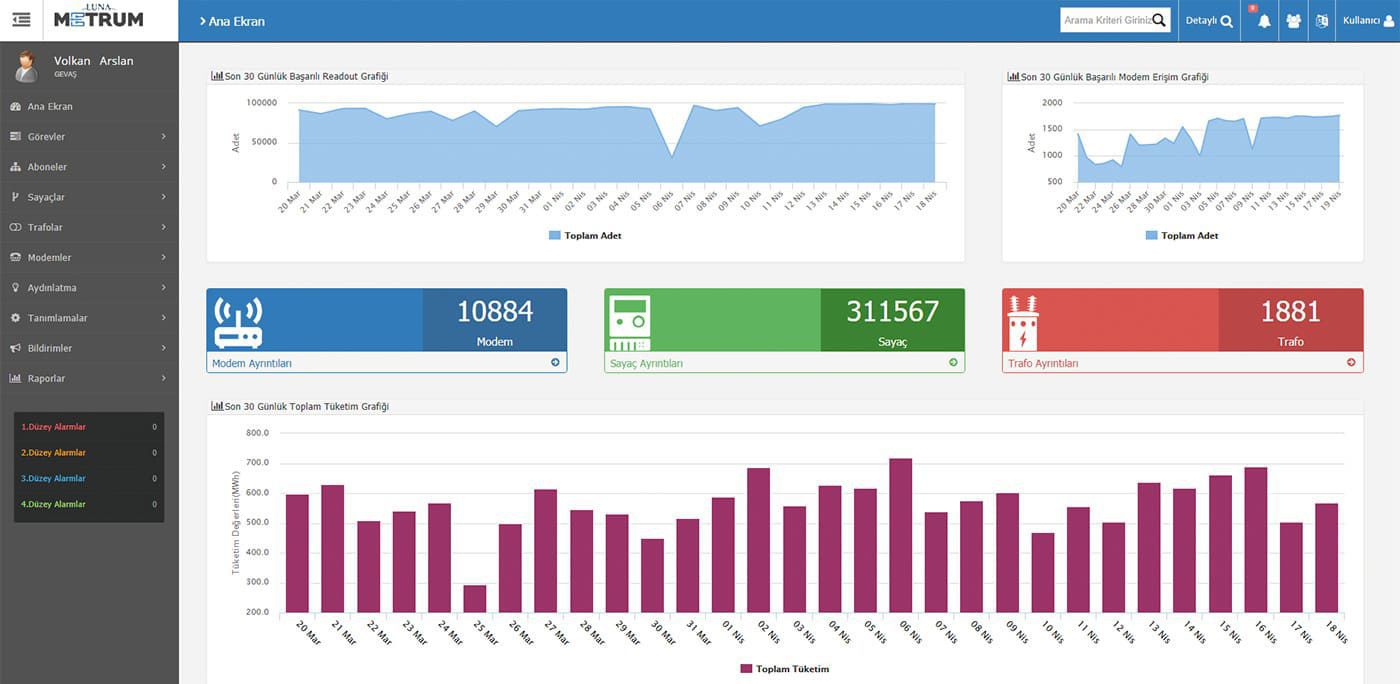1400x684 pixels.
Task: Click the hamburger menu icon top left
Action: tap(21, 18)
